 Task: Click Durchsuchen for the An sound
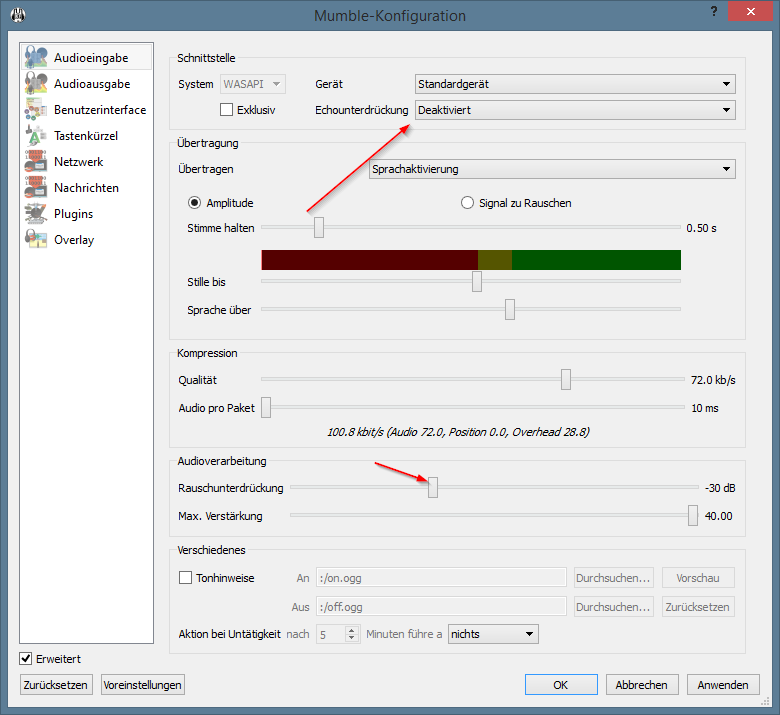(613, 578)
